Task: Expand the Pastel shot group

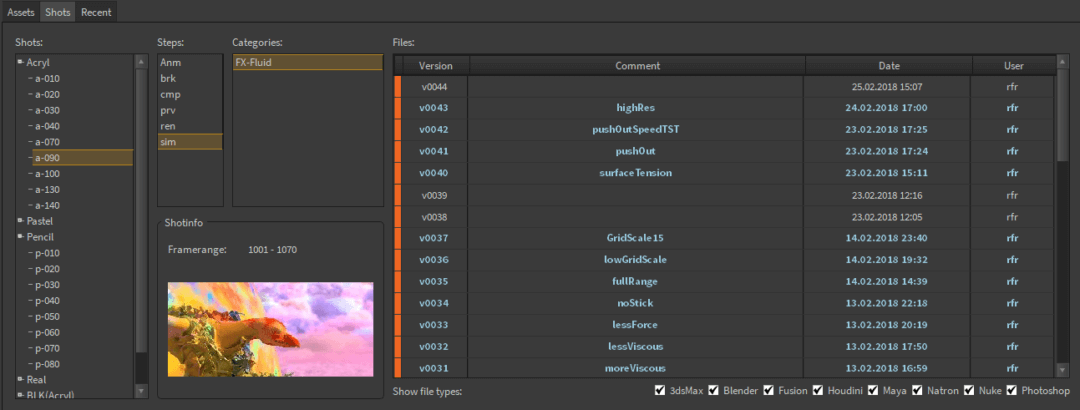Action: pos(20,221)
